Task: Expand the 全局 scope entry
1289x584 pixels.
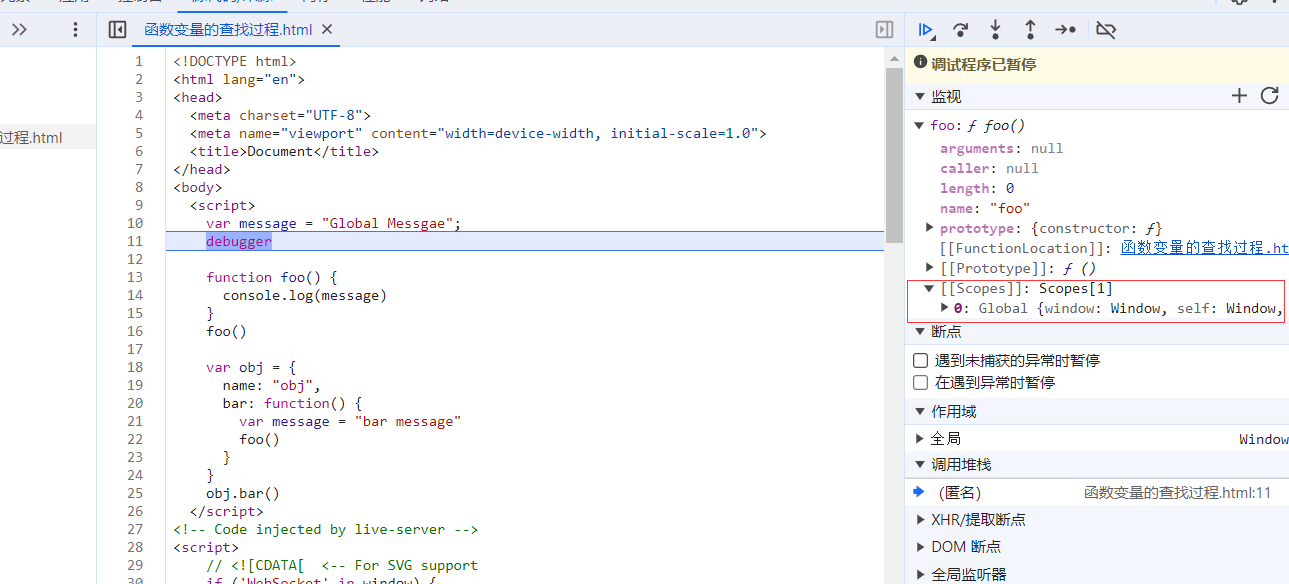Action: click(921, 438)
